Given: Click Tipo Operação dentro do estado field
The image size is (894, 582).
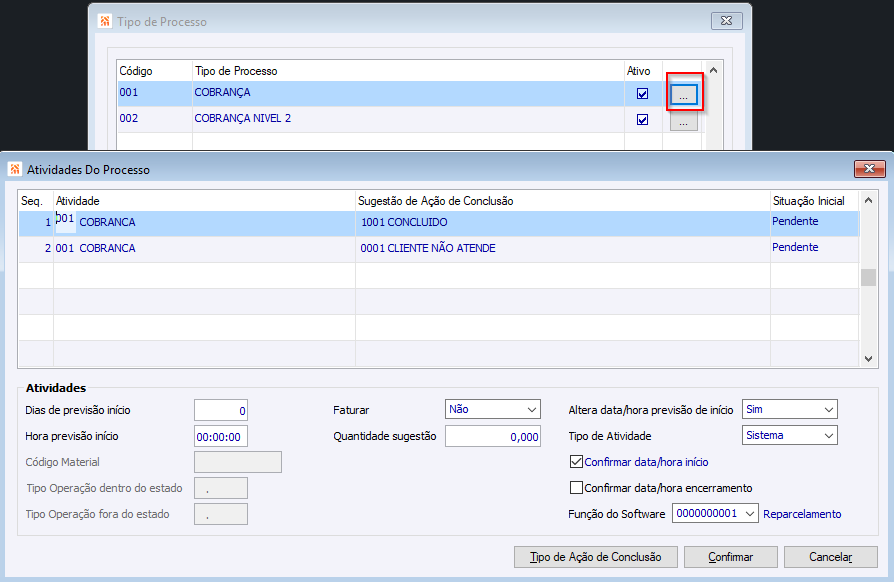Looking at the screenshot, I should tap(221, 489).
